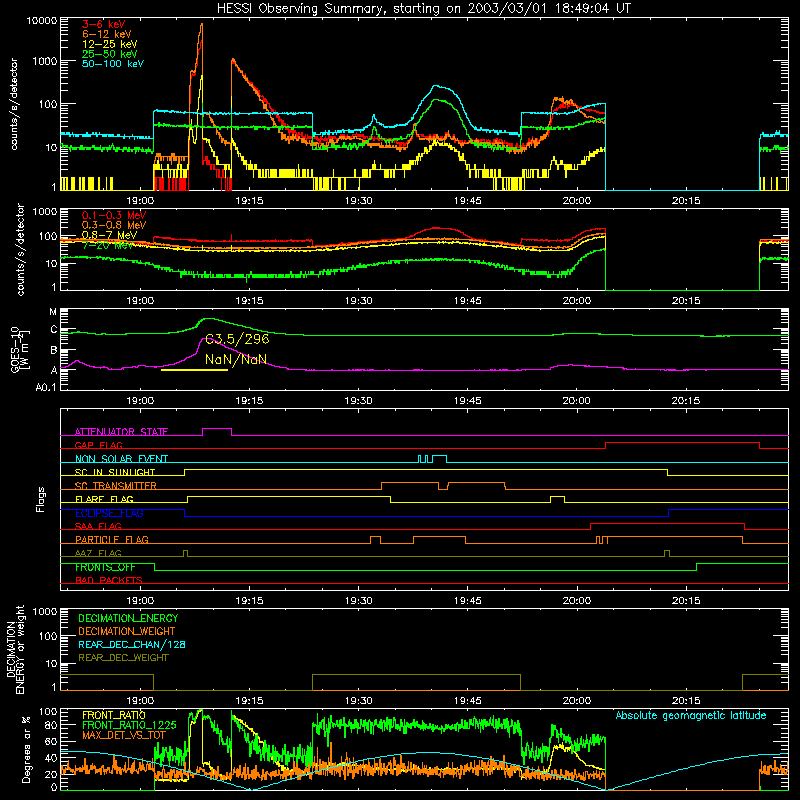Select the SC_IN_SUNLIGHT flag label
The height and width of the screenshot is (800, 800).
pos(115,472)
